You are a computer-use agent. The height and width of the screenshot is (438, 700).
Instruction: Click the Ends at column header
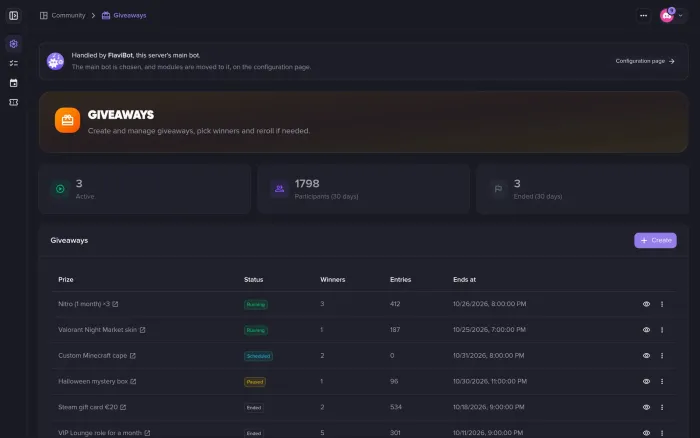(464, 279)
